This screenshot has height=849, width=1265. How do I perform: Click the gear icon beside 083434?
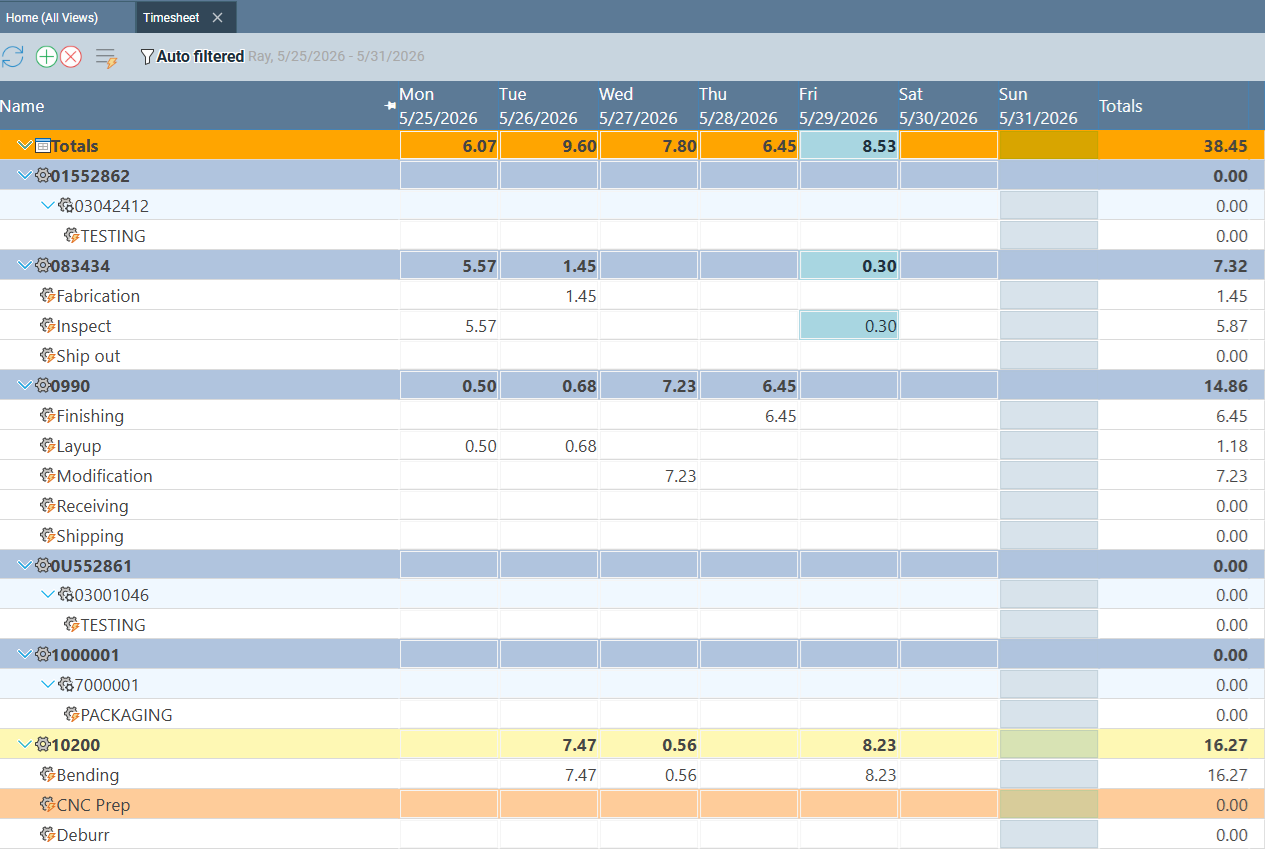click(42, 266)
